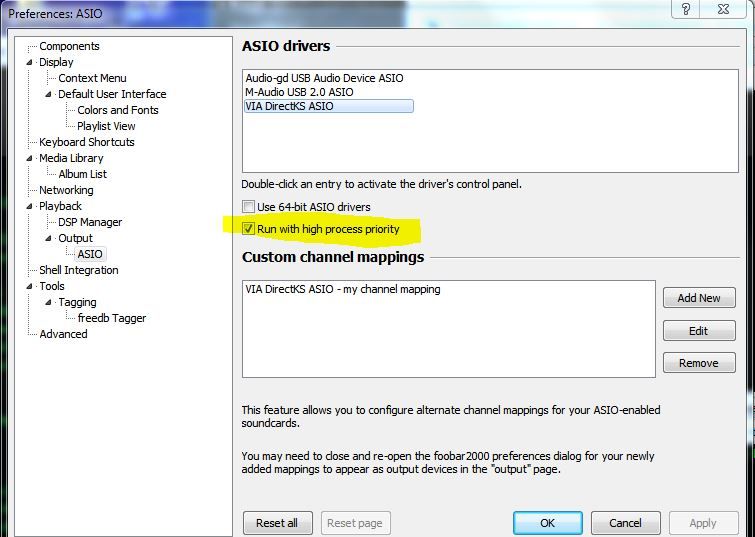Image resolution: width=755 pixels, height=537 pixels.
Task: Go to Playlist View settings
Action: [106, 126]
